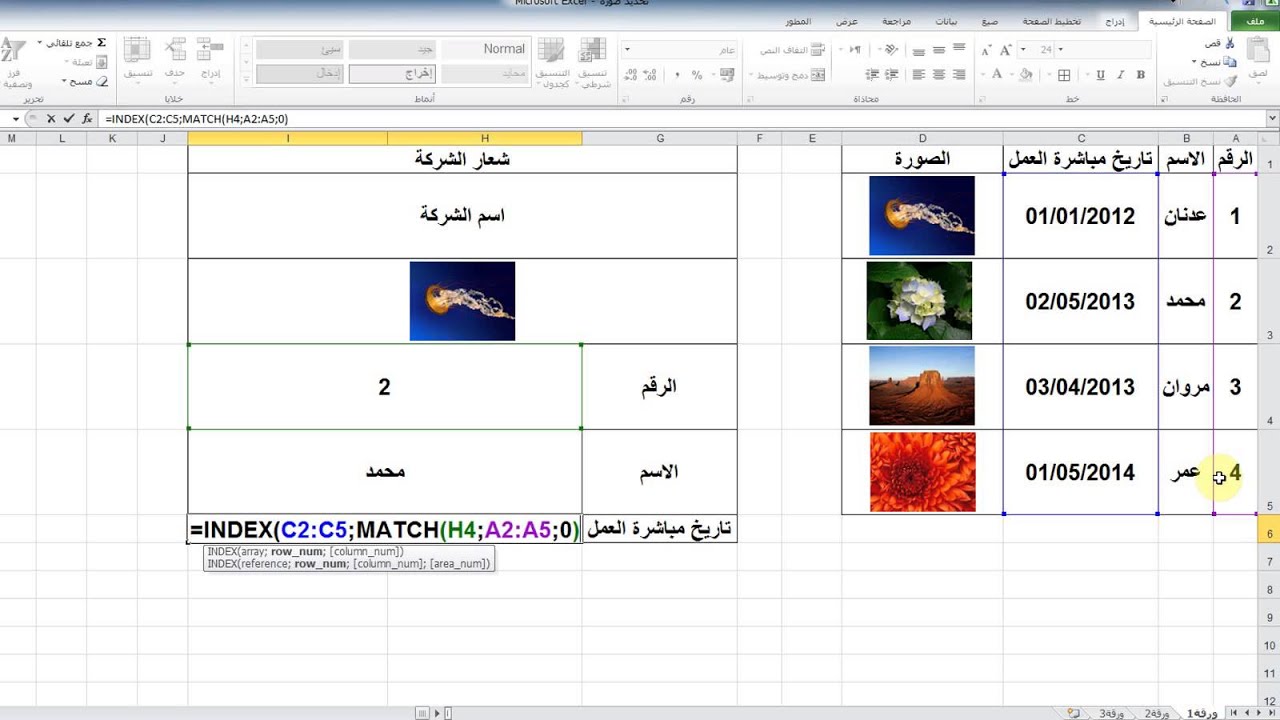
Task: Switch to Developer (المطور) tab
Action: click(x=798, y=21)
